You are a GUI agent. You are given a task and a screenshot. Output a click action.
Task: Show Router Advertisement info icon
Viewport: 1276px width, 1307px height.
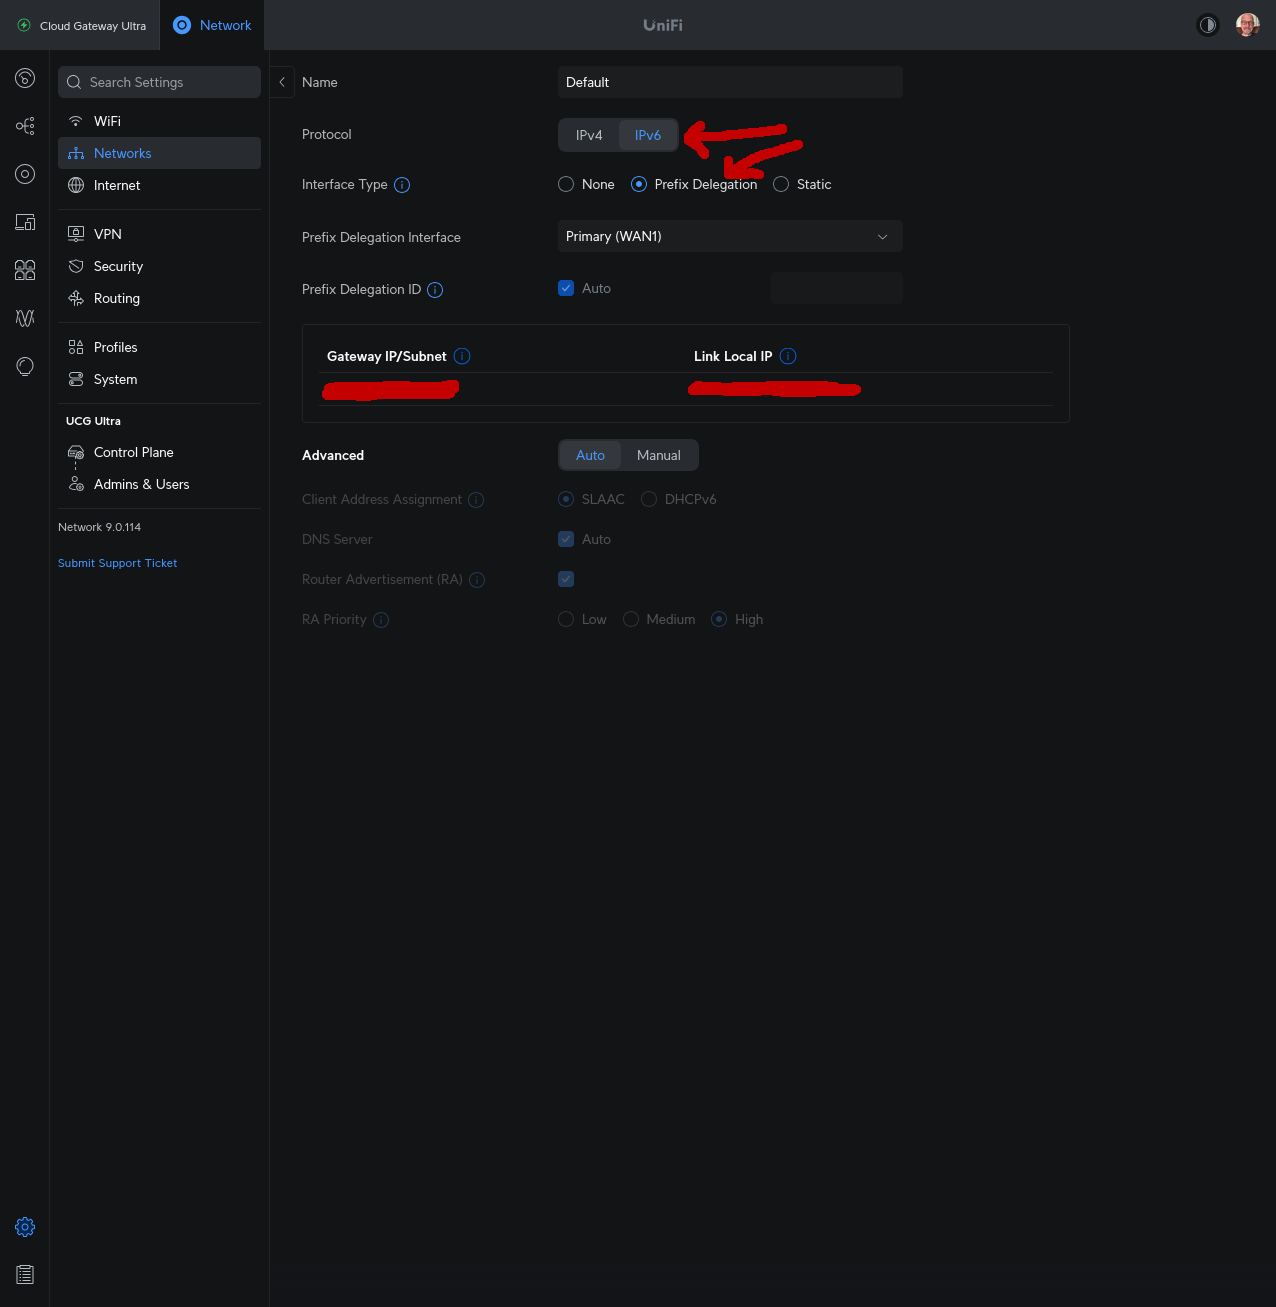(477, 580)
